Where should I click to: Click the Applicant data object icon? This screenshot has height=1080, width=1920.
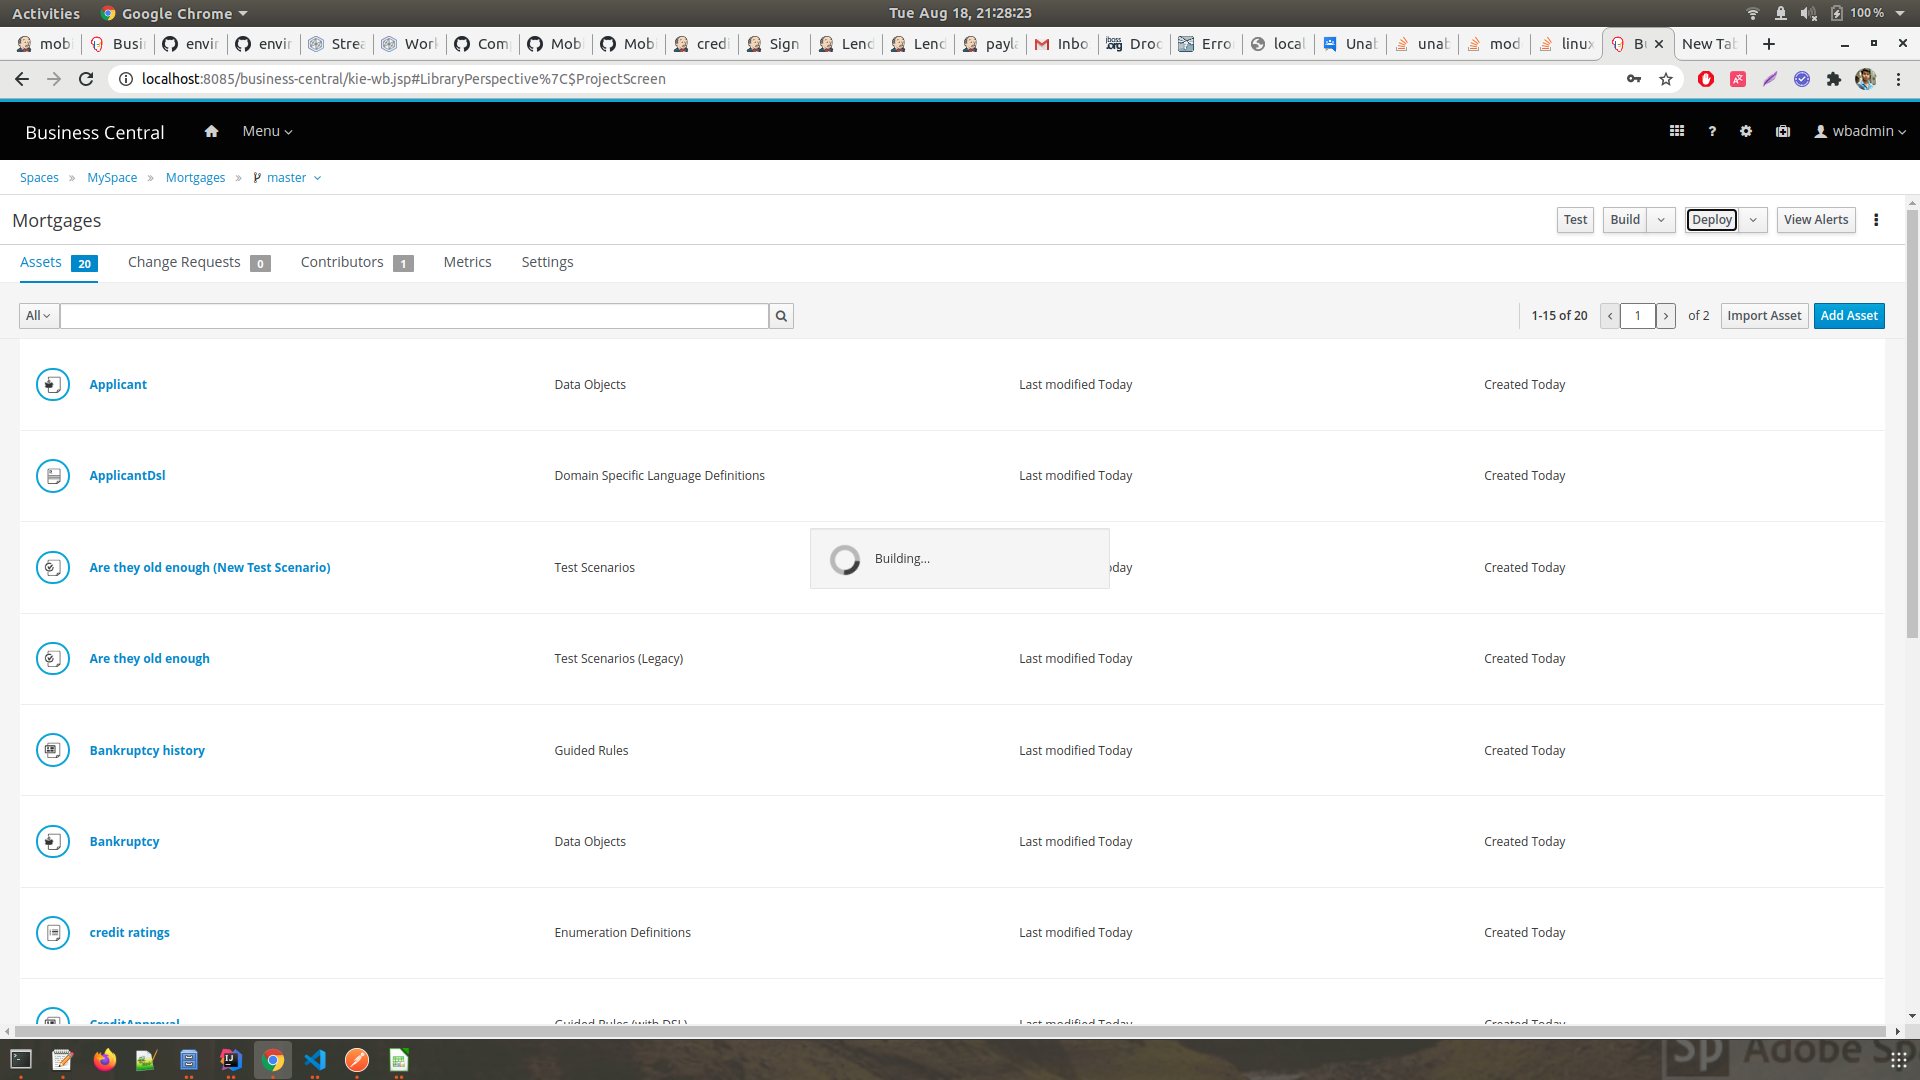(53, 385)
